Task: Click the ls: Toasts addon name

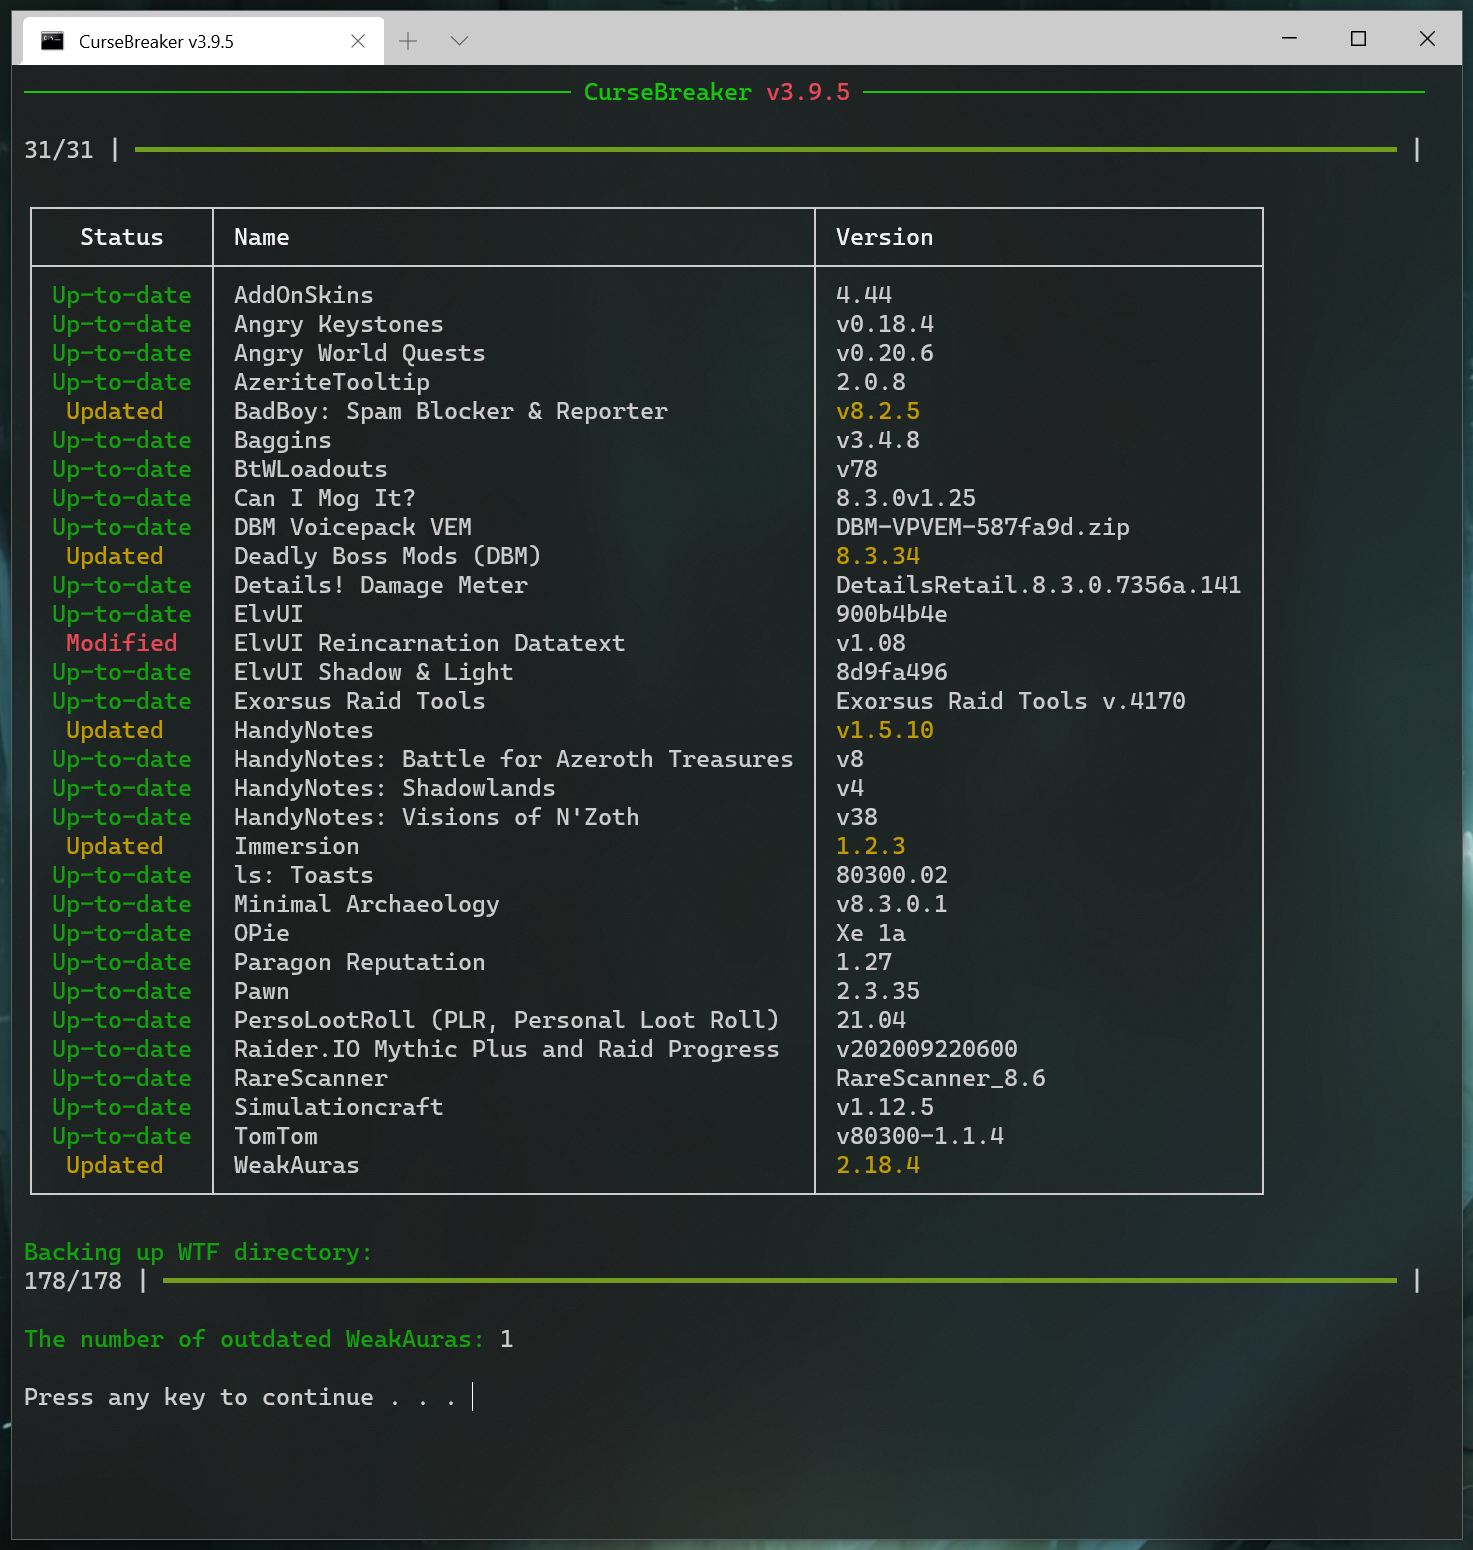Action: [x=304, y=875]
